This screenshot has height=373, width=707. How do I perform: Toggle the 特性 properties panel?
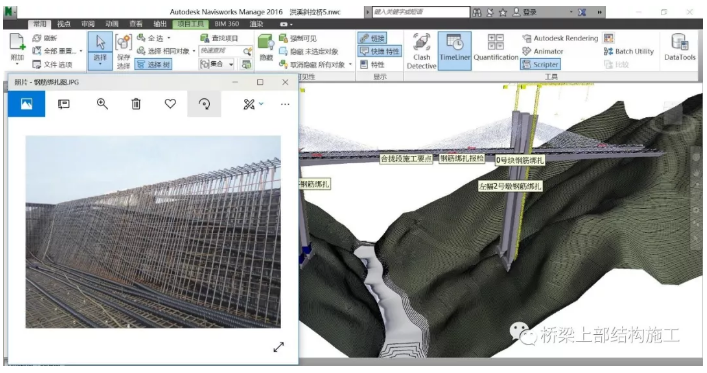click(372, 64)
